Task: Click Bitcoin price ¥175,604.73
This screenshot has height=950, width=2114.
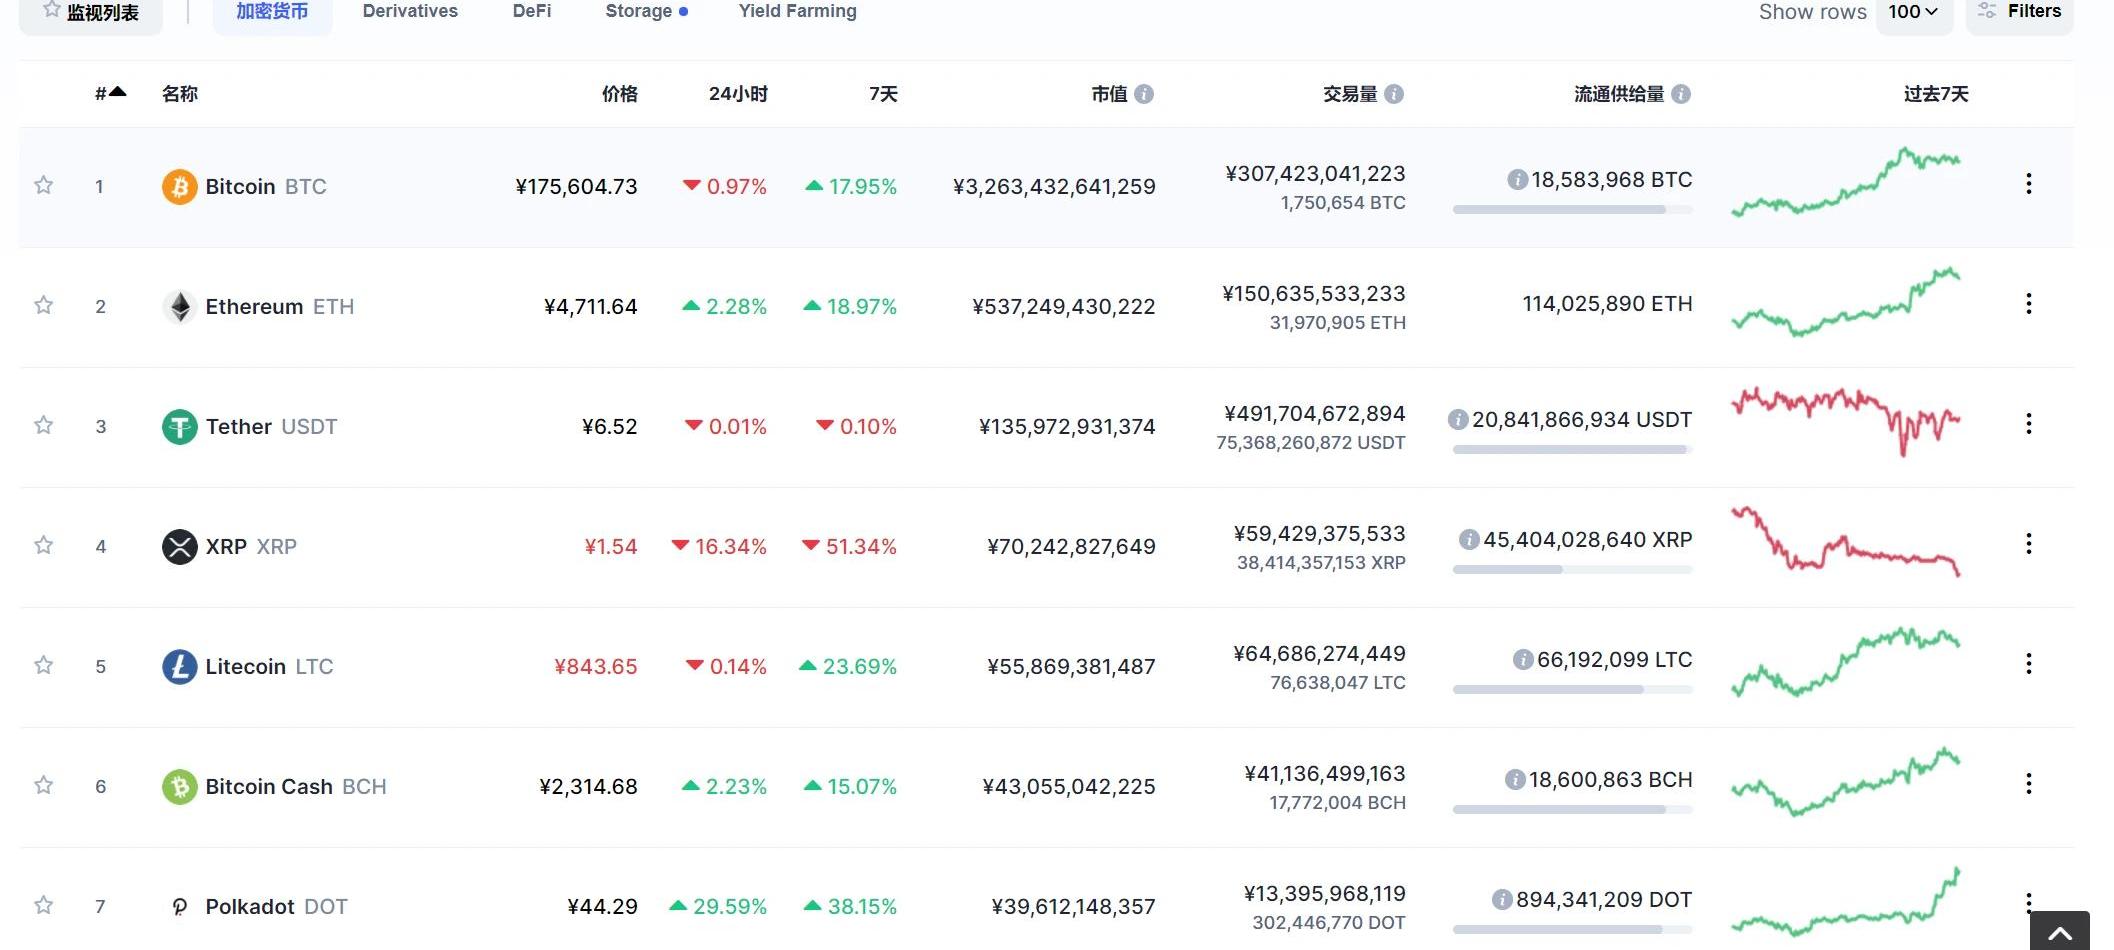Action: pos(576,187)
